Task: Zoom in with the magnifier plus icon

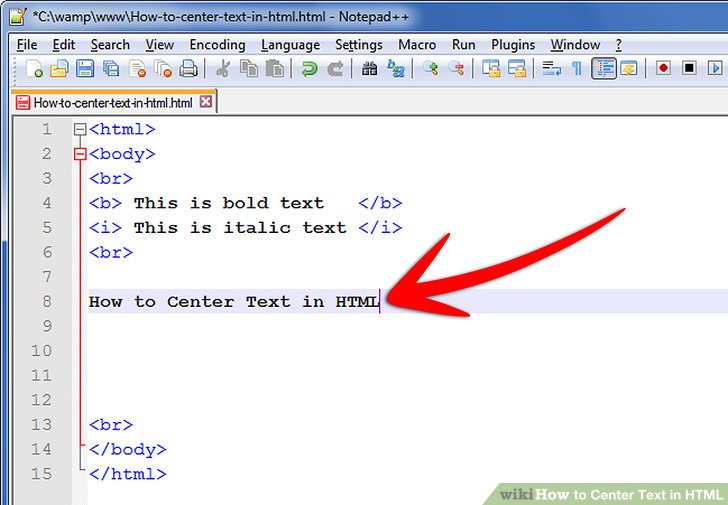Action: click(x=430, y=69)
